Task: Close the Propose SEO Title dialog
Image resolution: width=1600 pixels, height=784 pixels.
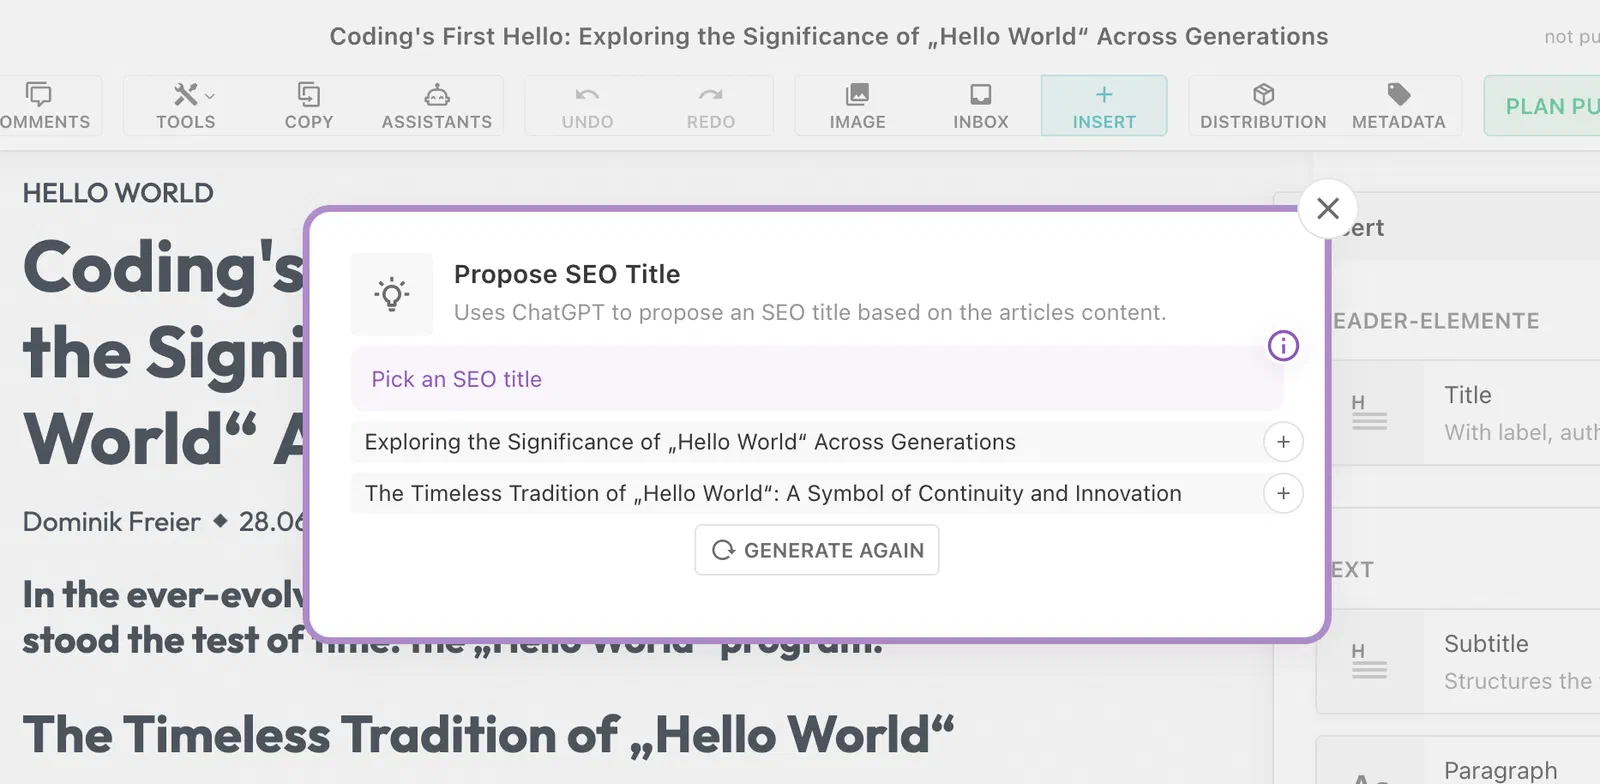Action: tap(1328, 208)
